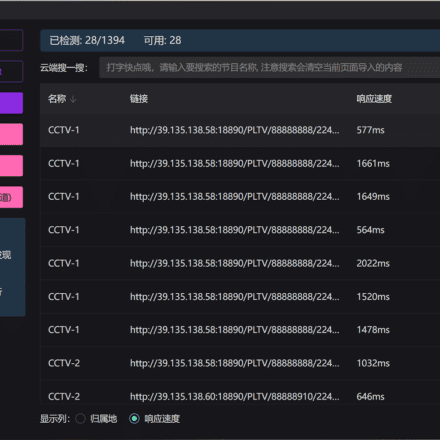Select the 646ms response speed cell
The height and width of the screenshot is (440, 440).
[370, 397]
